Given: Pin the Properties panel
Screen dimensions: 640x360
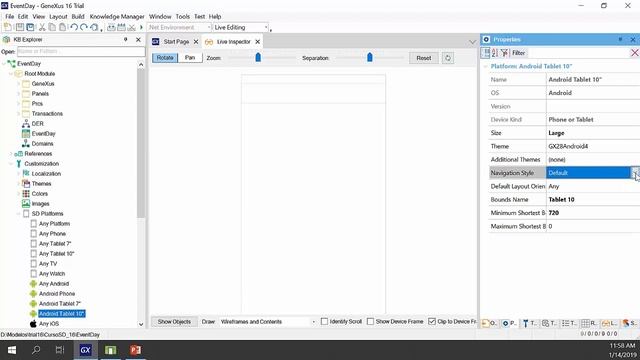Looking at the screenshot, I should click(x=620, y=39).
